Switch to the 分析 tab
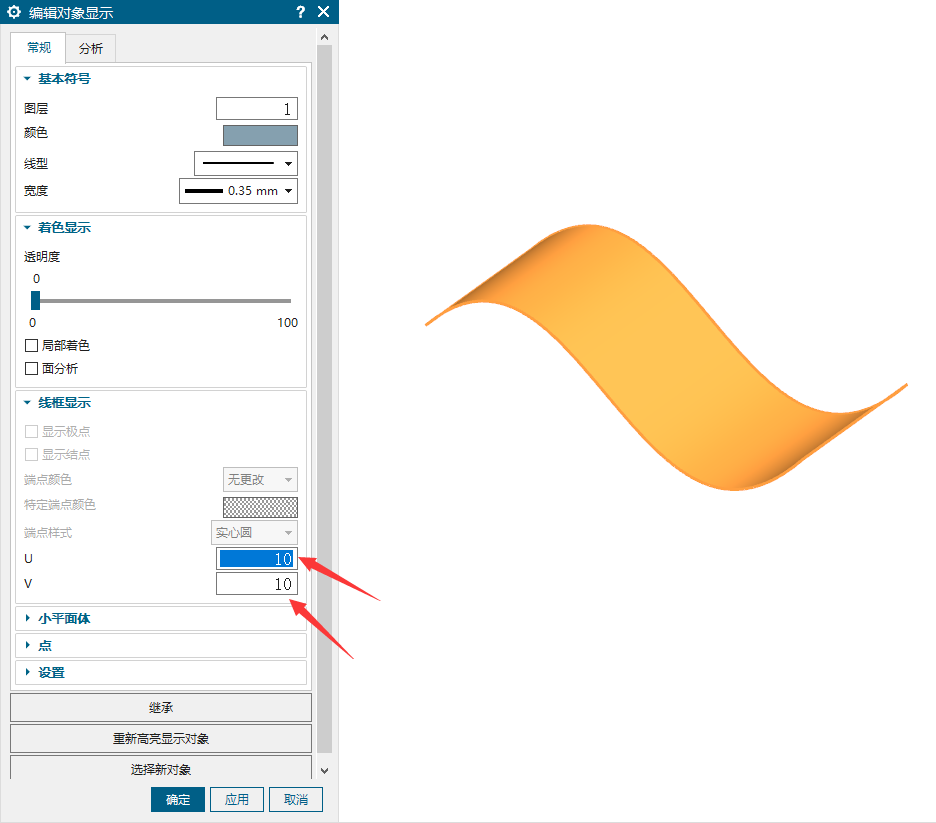936x823 pixels. 91,48
